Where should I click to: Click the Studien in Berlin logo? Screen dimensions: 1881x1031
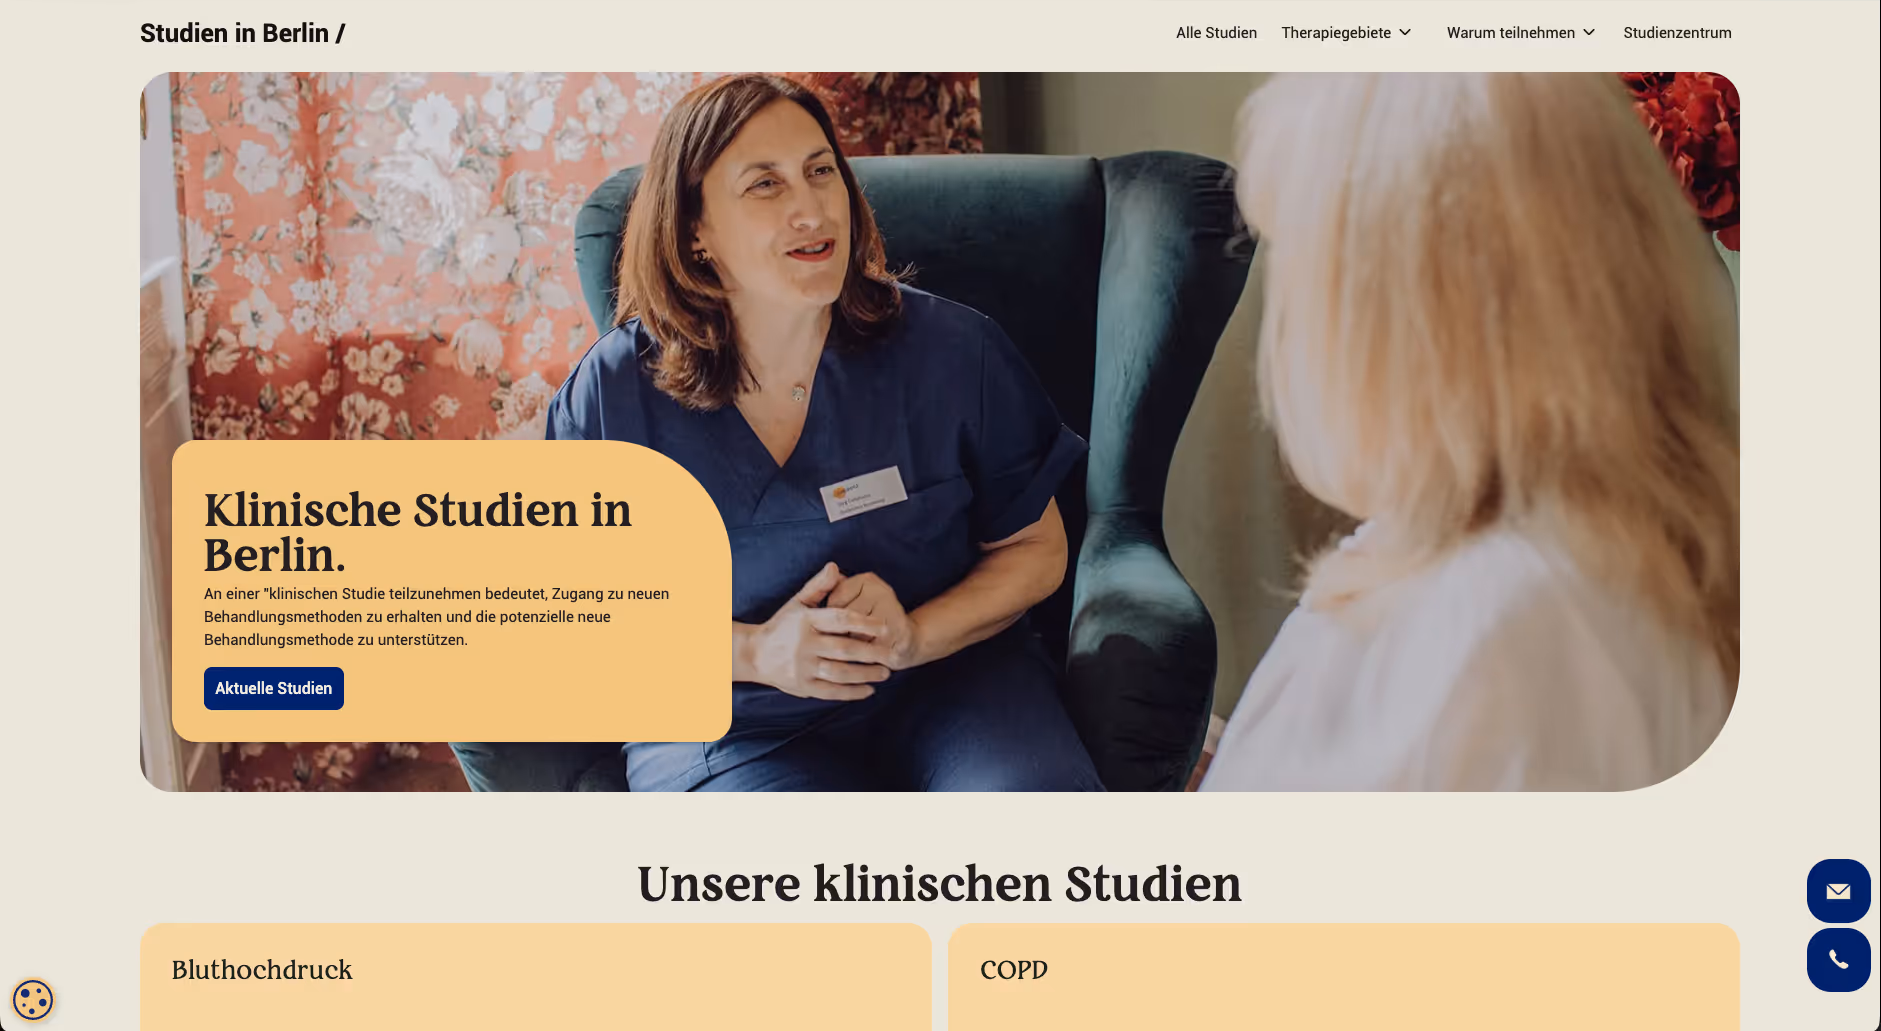(243, 33)
